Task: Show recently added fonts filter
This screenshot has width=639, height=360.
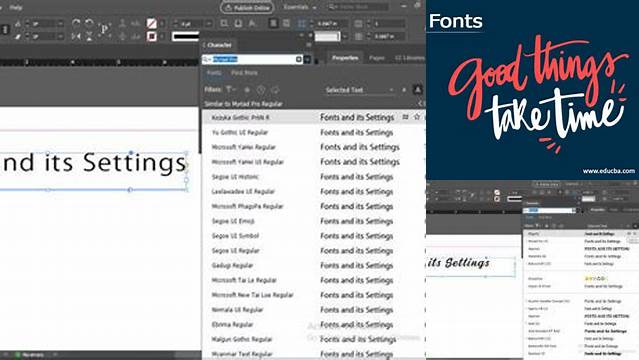Action: tap(261, 90)
